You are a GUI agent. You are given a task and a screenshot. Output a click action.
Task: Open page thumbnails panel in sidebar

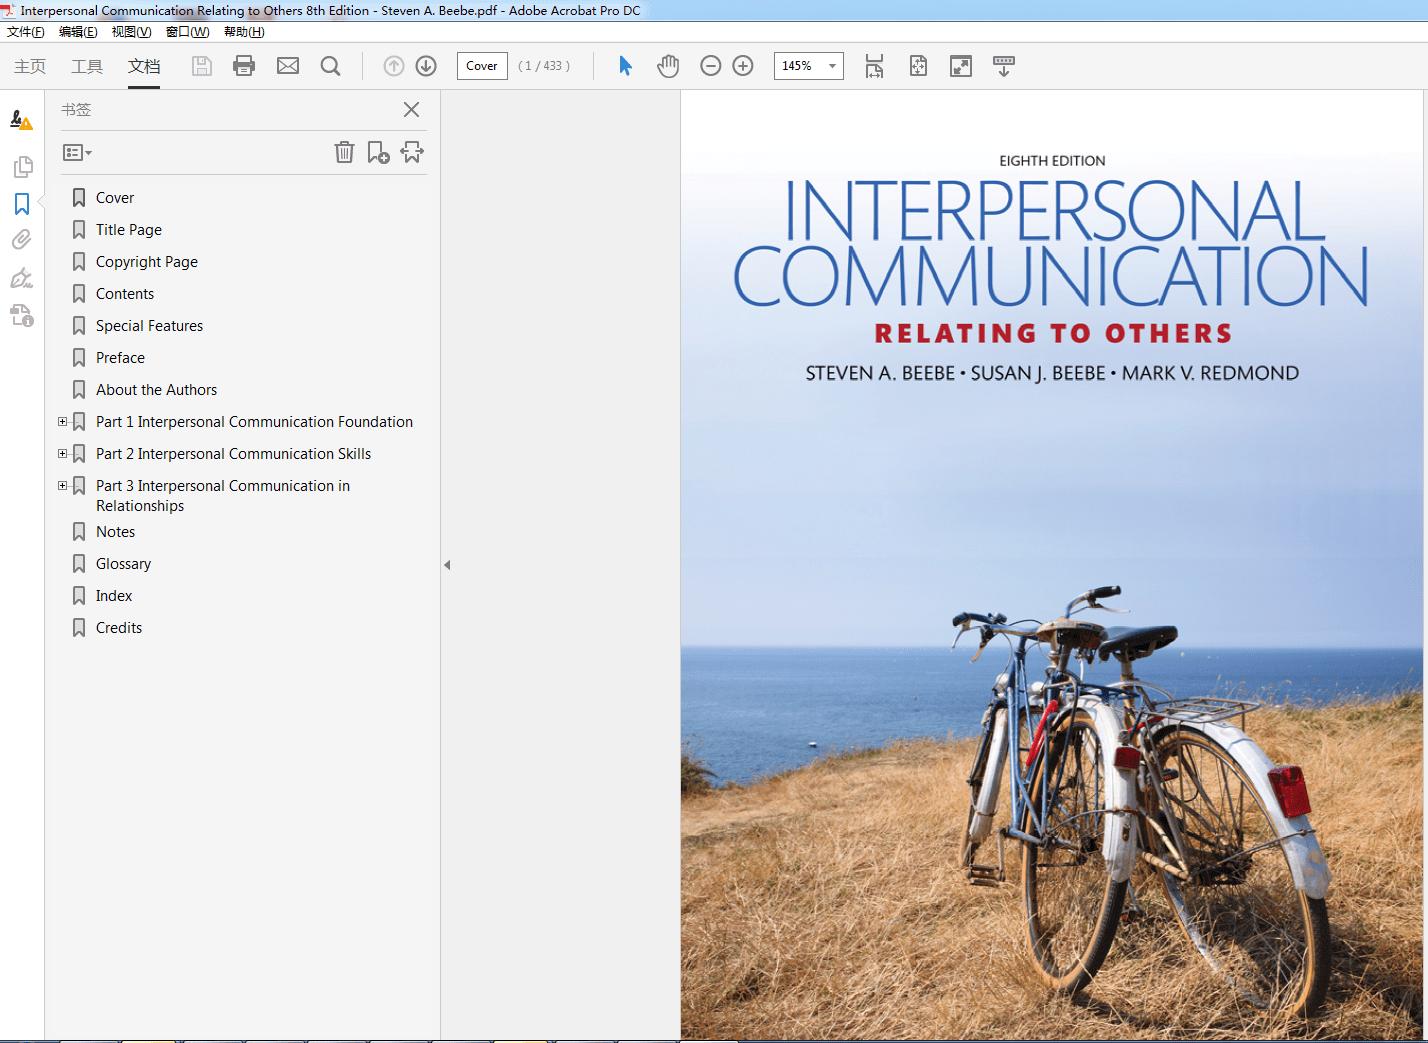pos(22,167)
